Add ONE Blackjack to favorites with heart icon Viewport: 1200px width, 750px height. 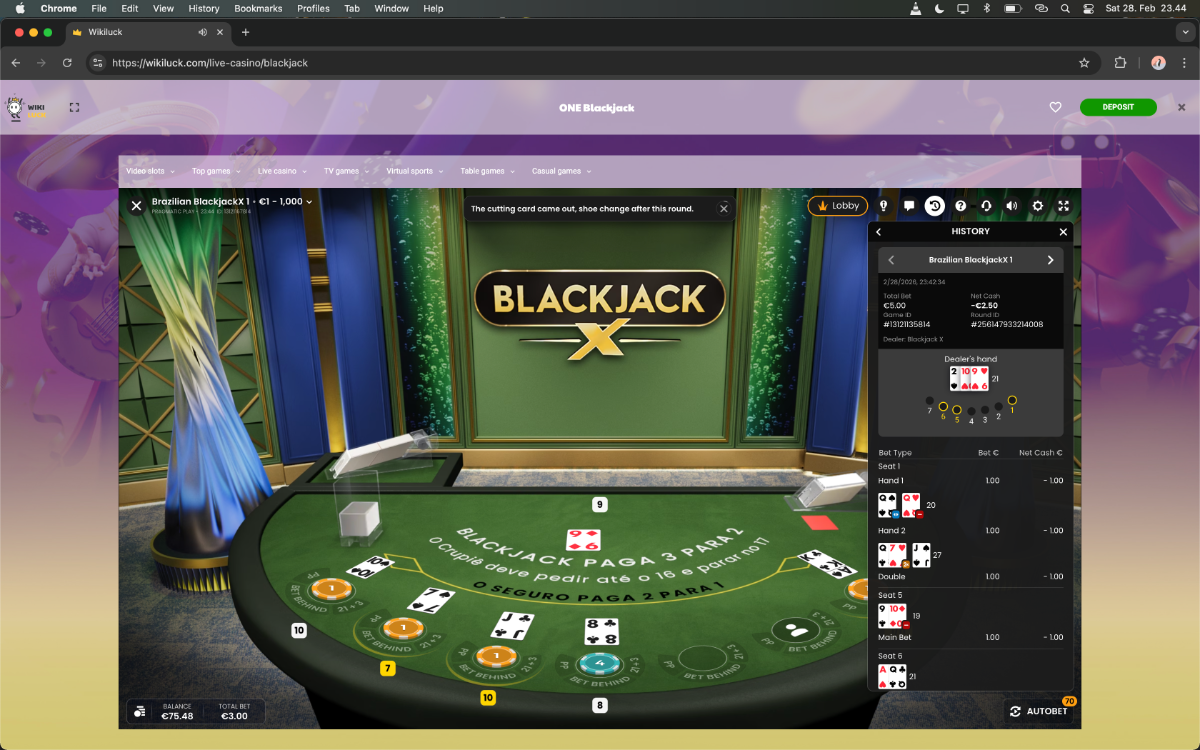pyautogui.click(x=1055, y=107)
